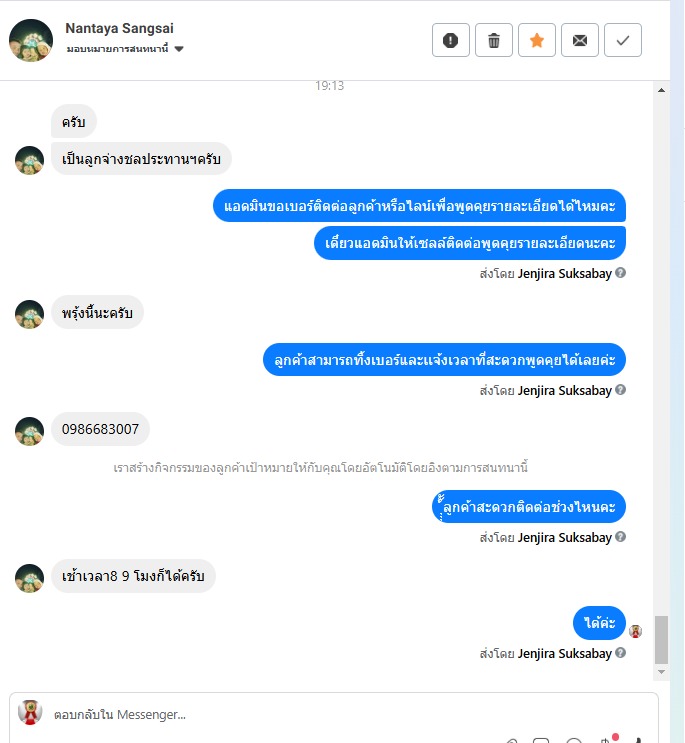This screenshot has height=743, width=685.
Task: Click help icon under the convenient-time question
Action: pyautogui.click(x=621, y=536)
